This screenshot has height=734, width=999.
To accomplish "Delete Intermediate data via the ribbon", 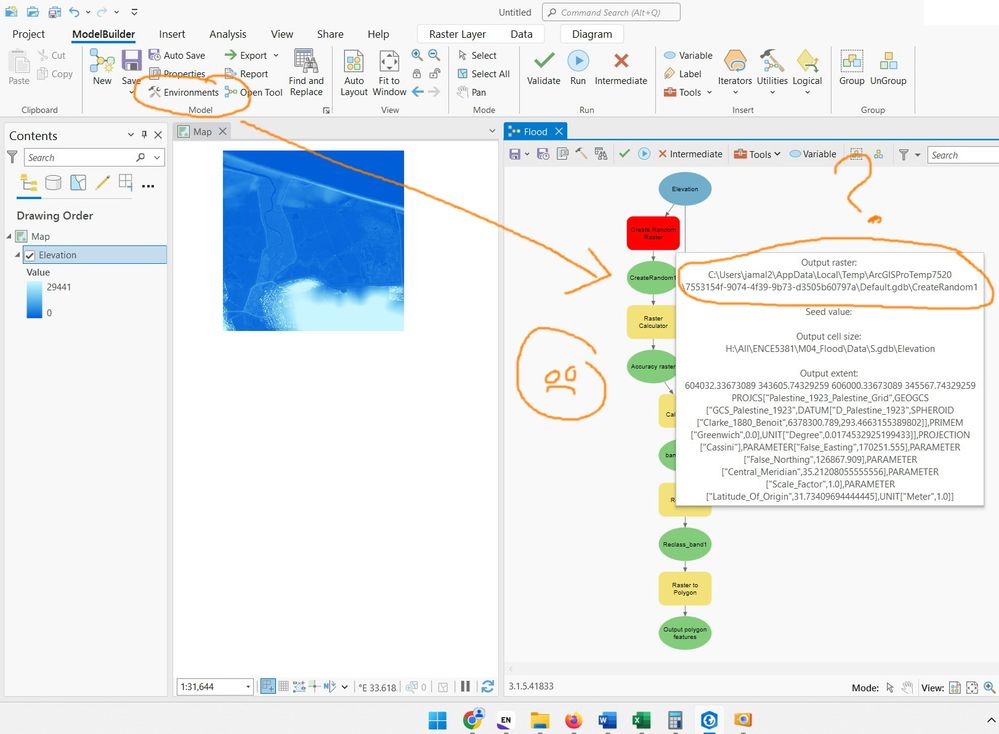I will tap(621, 67).
